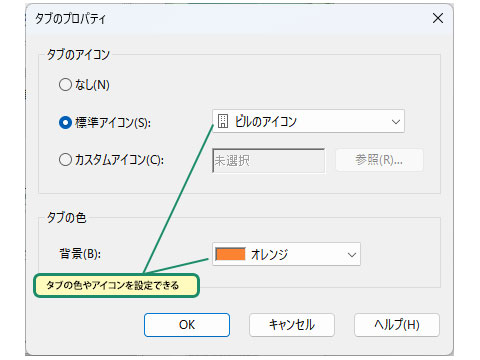
Task: Open the ビルのアイコン standard icon dropdown
Action: point(308,121)
